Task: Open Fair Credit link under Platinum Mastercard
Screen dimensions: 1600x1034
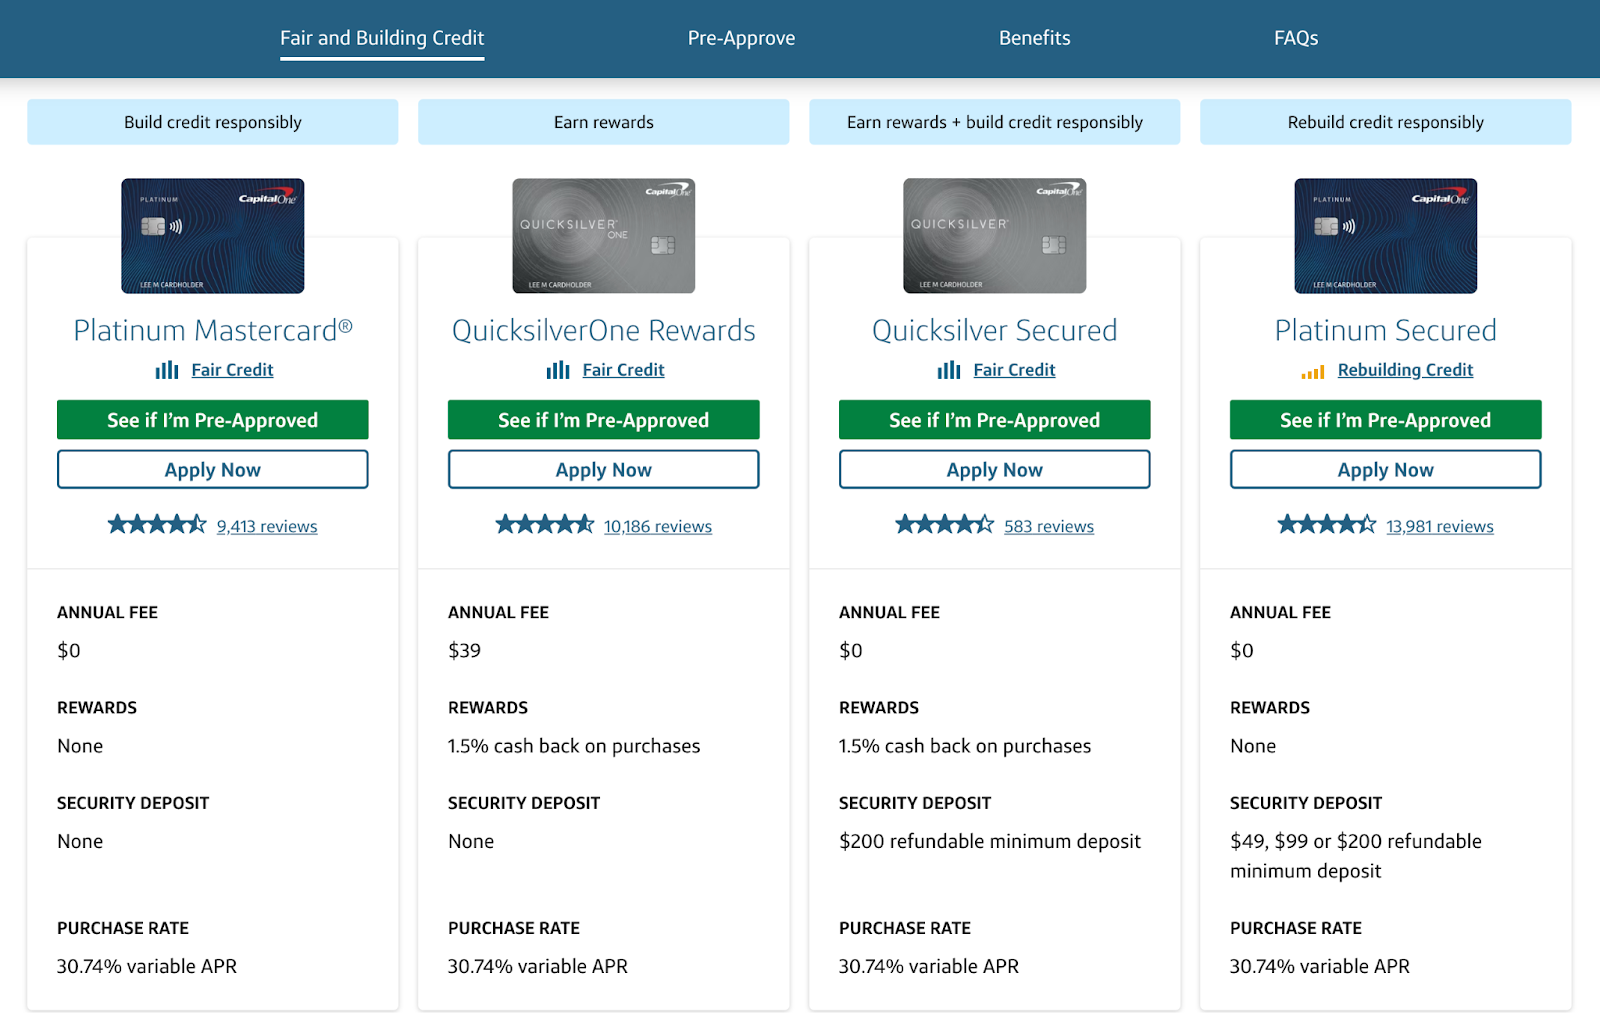Action: [232, 370]
